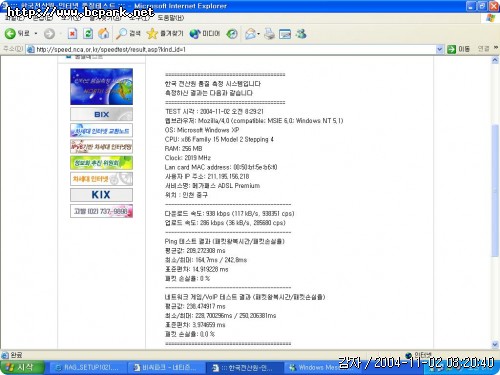
Task: Click the '위치 : 인천 중구' line
Action: [186, 195]
